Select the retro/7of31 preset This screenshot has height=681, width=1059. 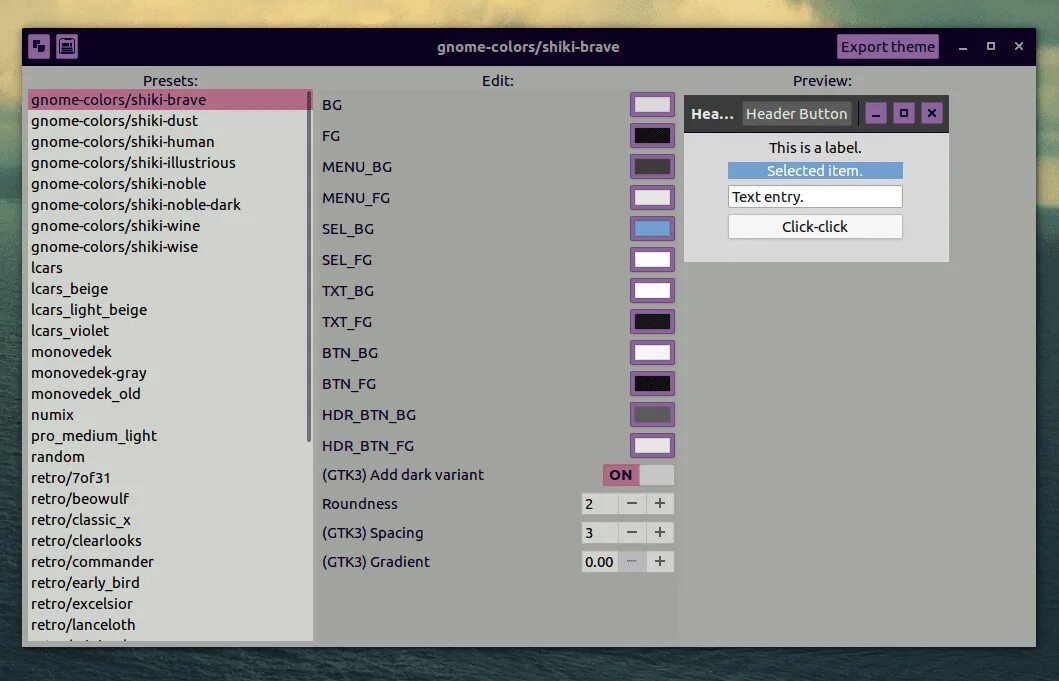(x=168, y=477)
